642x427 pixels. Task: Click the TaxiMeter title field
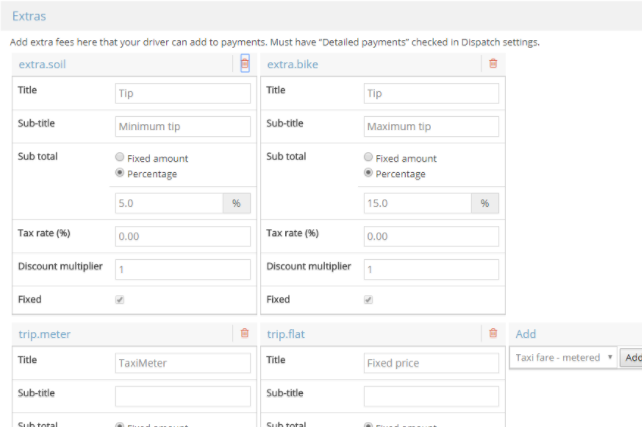[x=183, y=363]
